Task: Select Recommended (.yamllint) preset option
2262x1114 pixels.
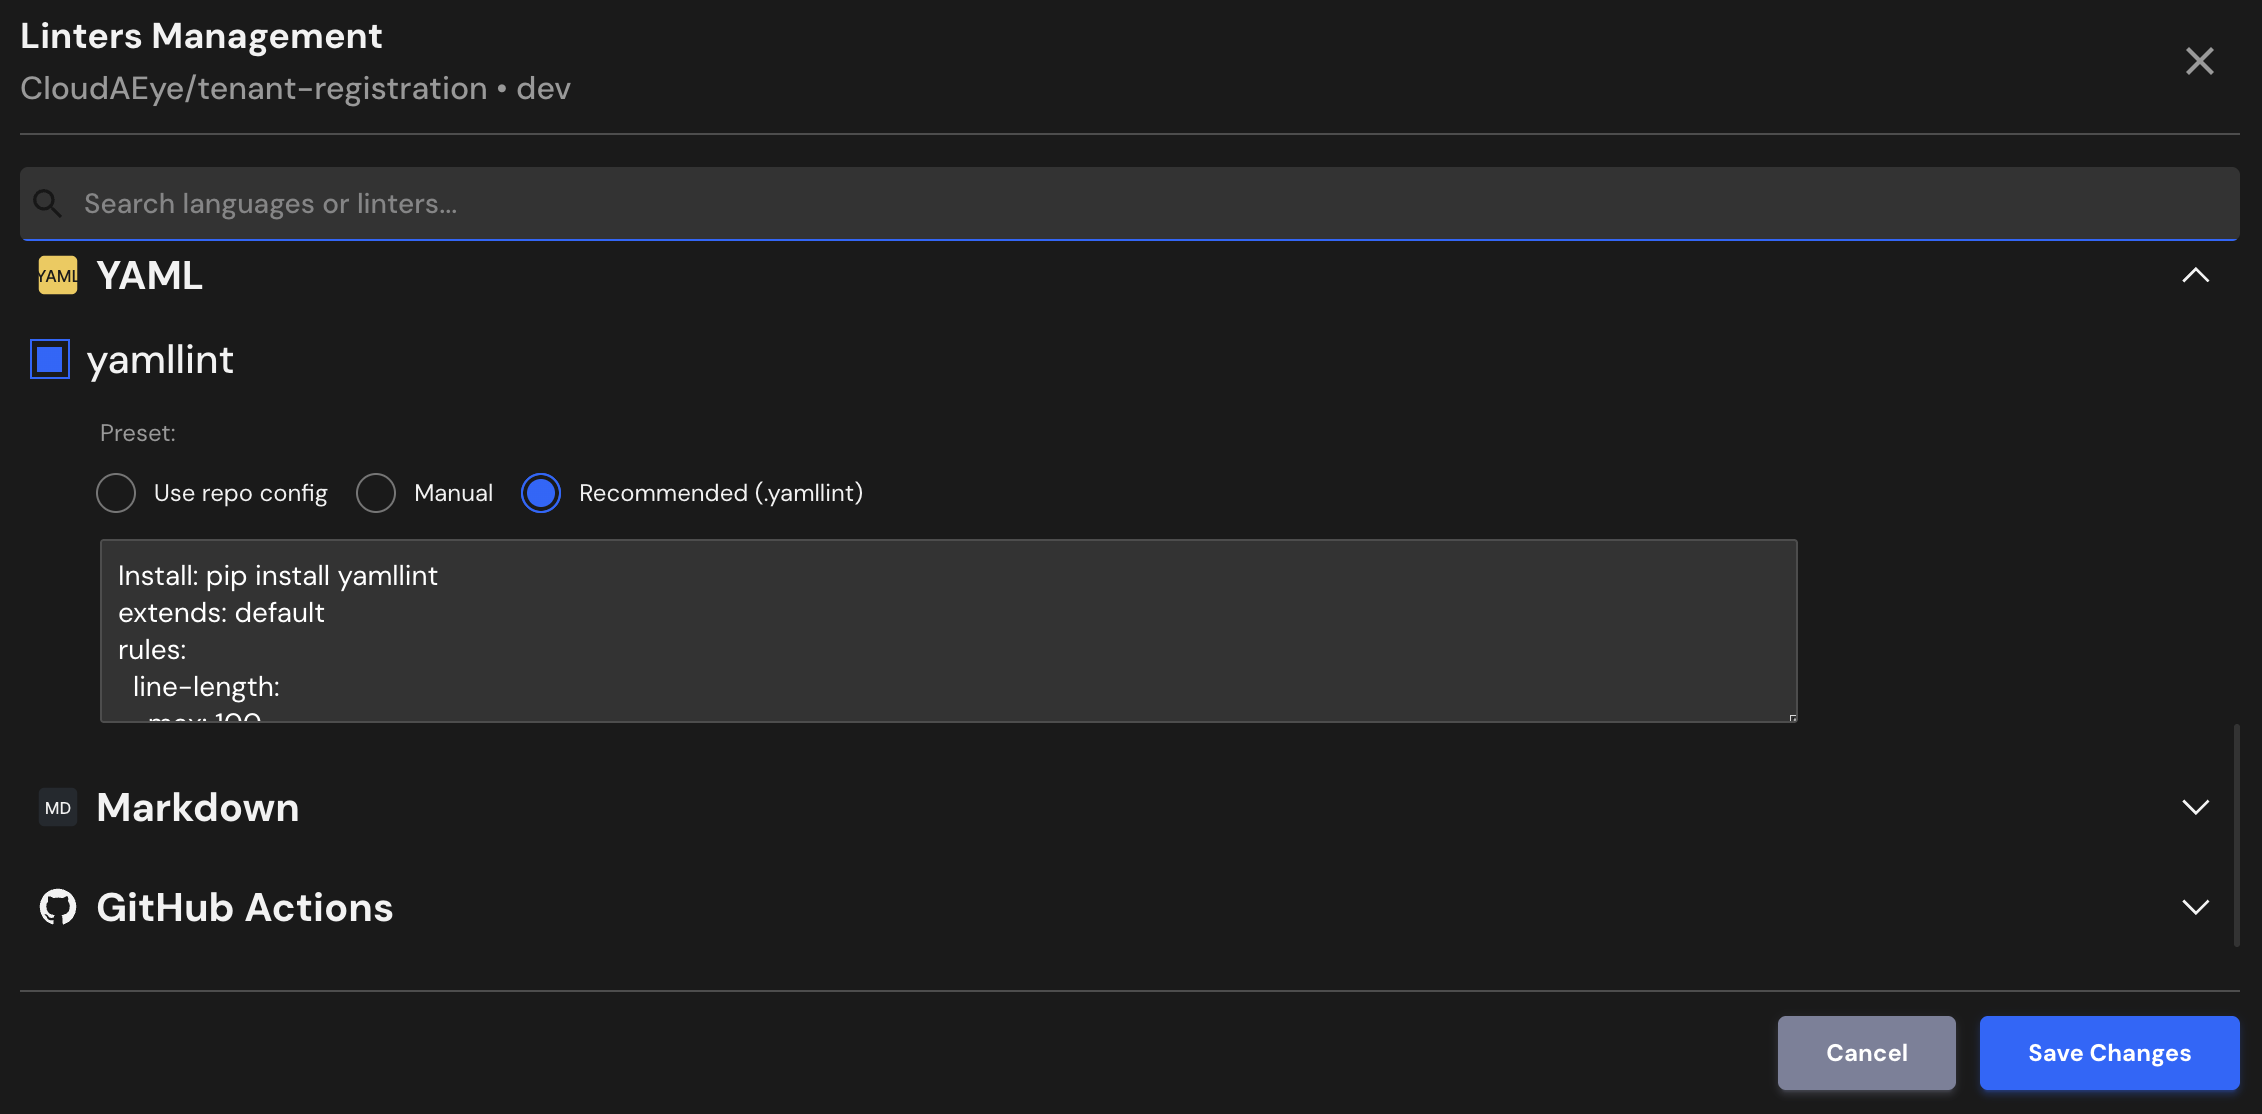Action: pyautogui.click(x=541, y=493)
